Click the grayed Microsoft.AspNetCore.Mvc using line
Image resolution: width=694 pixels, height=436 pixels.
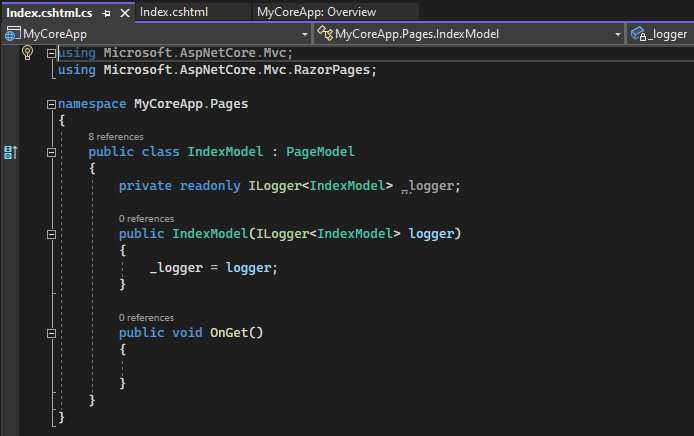tap(175, 53)
